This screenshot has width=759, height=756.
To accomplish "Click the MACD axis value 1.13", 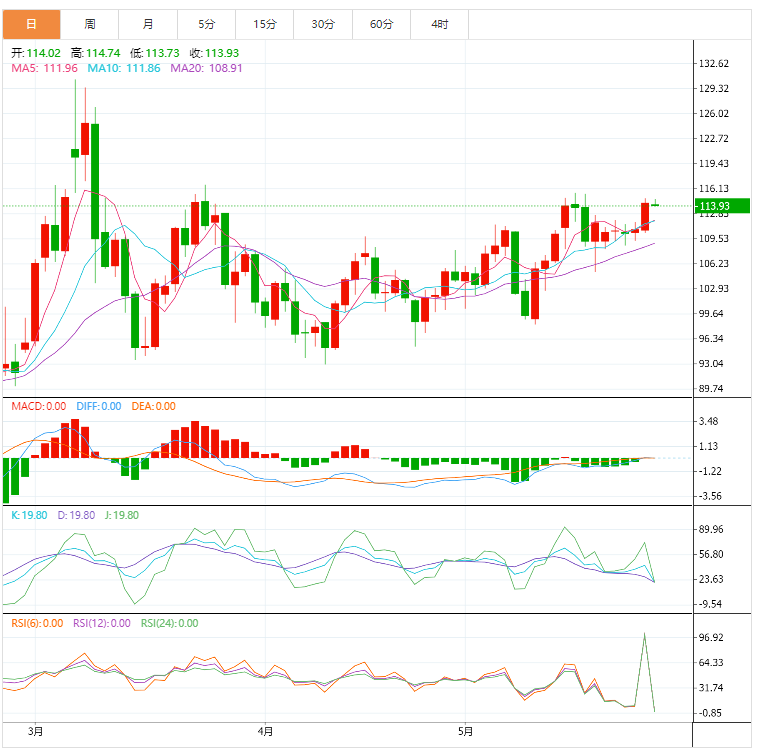I will [x=708, y=446].
